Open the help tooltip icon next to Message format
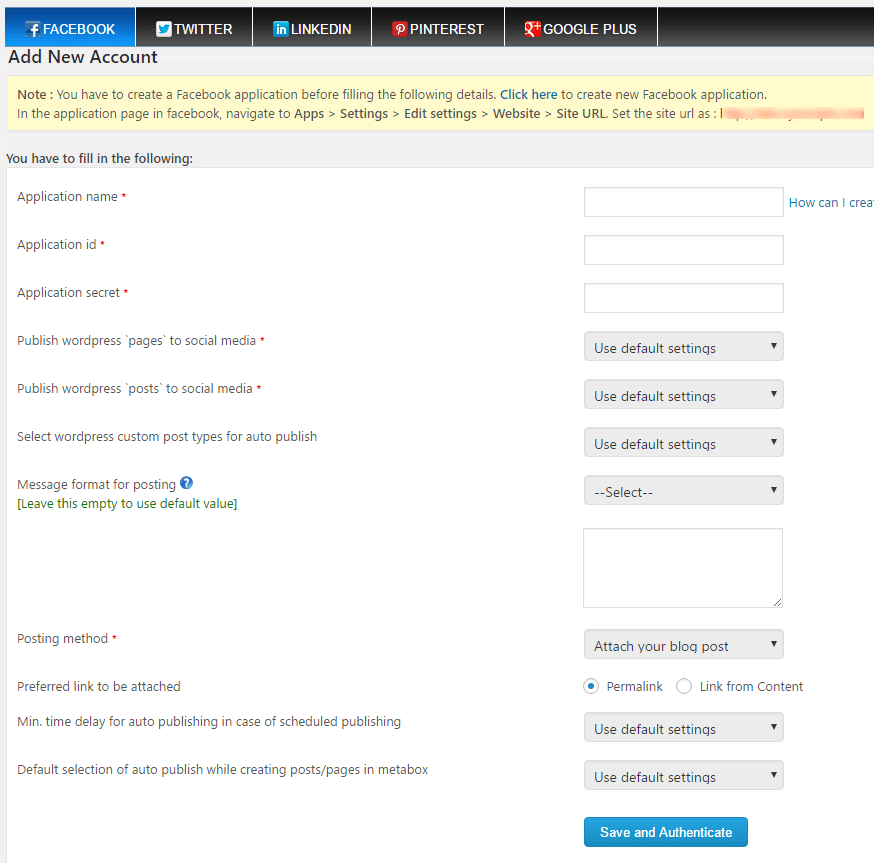The width and height of the screenshot is (874, 863). (x=186, y=484)
